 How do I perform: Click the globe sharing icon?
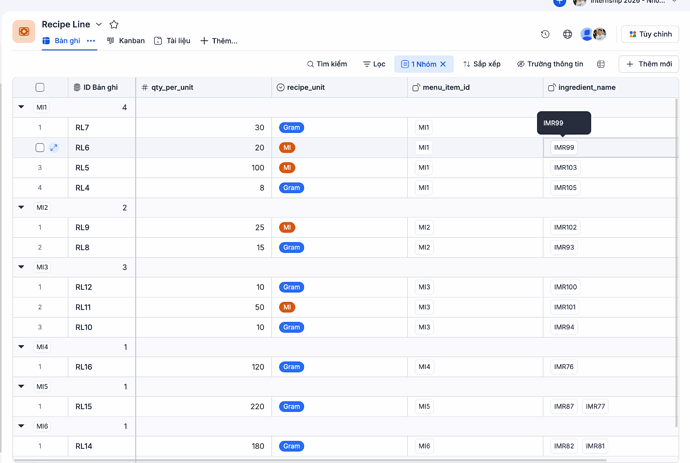[567, 34]
